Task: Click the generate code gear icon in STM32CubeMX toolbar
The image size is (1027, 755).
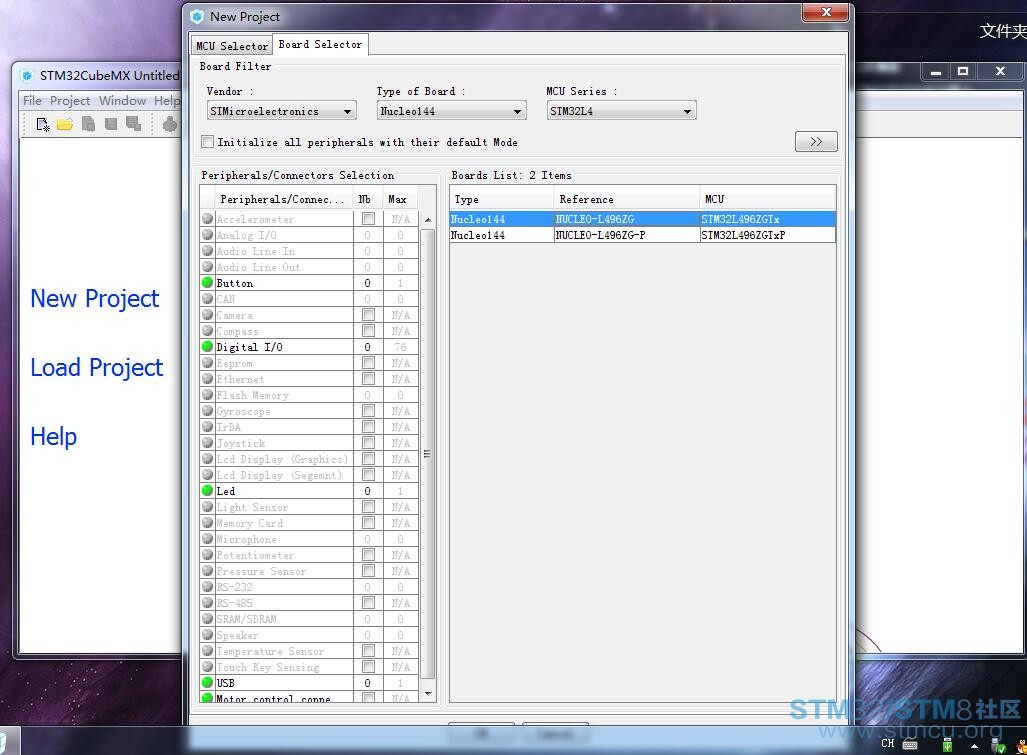Action: point(170,124)
